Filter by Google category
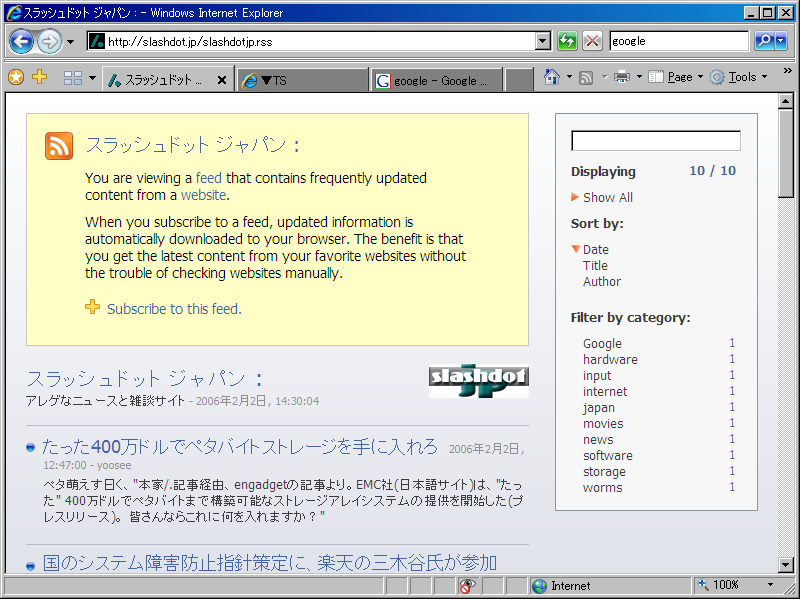 pyautogui.click(x=602, y=344)
